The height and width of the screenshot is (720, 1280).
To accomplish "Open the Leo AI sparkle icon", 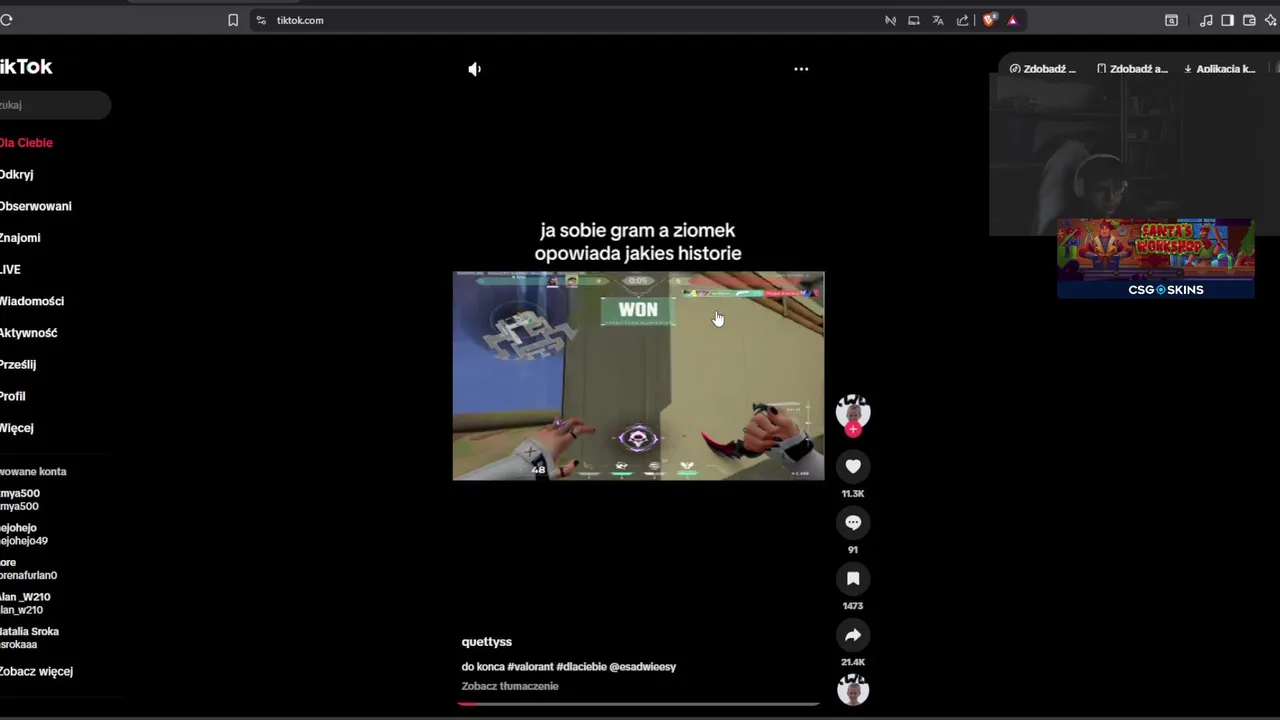I will pyautogui.click(x=1271, y=20).
